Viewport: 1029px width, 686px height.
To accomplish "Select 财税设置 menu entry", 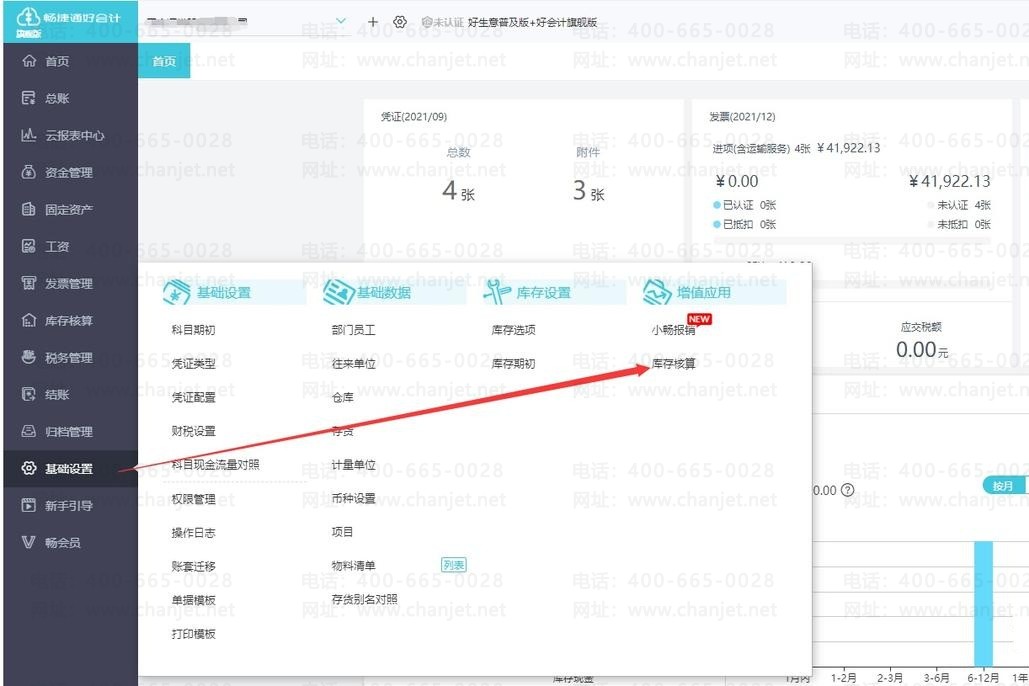I will coord(194,431).
